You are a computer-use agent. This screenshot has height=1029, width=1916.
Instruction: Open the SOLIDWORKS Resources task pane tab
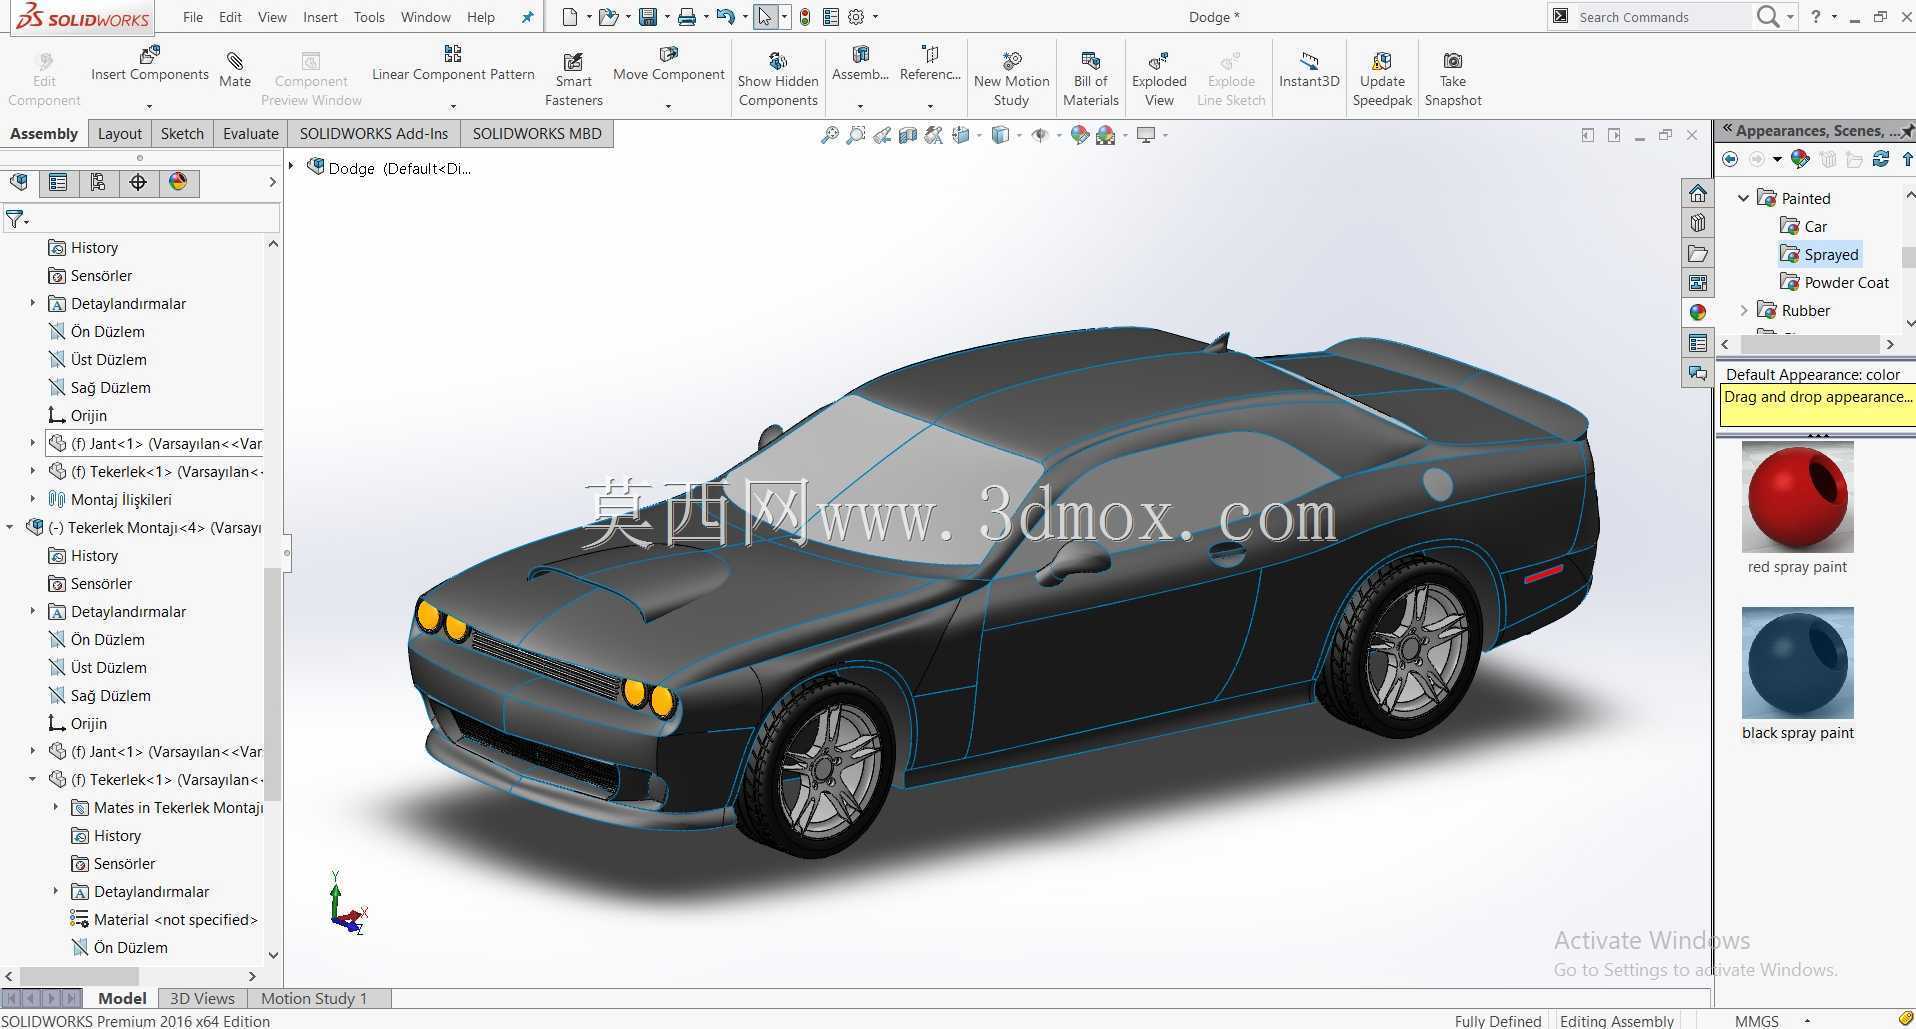[1698, 193]
